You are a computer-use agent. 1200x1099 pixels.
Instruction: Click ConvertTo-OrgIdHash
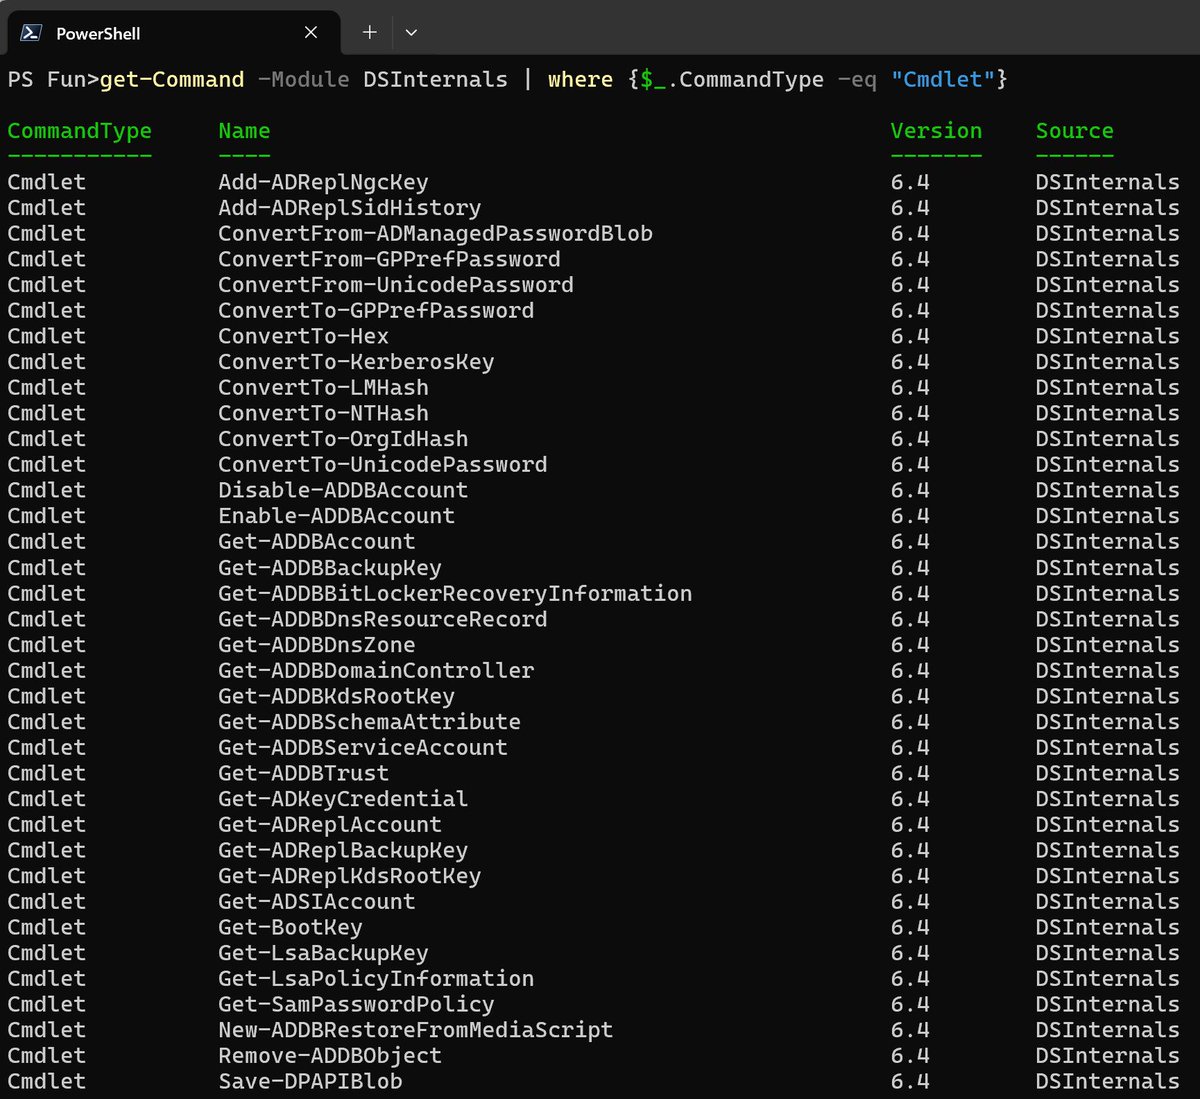[343, 439]
